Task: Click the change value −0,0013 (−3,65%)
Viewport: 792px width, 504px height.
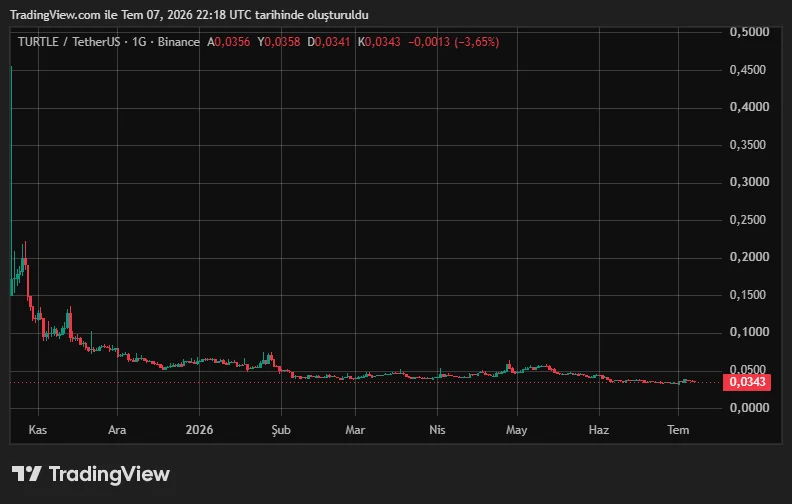Action: click(x=454, y=42)
